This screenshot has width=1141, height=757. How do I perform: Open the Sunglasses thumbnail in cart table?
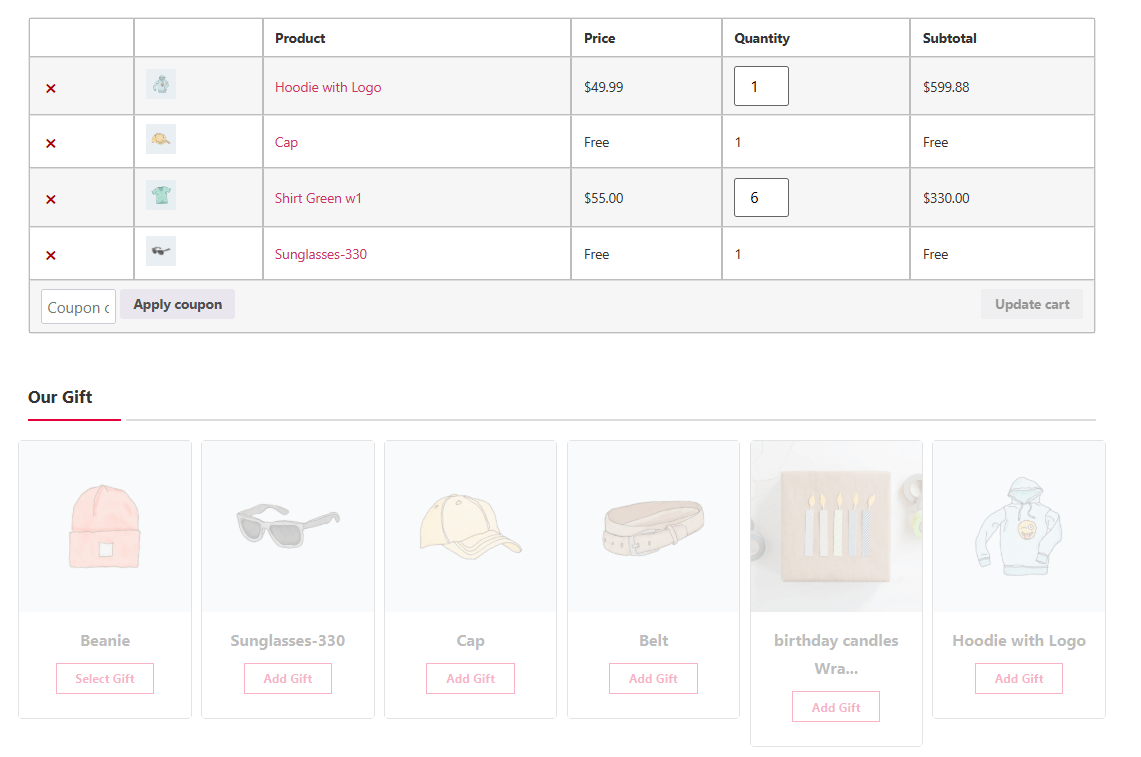161,251
